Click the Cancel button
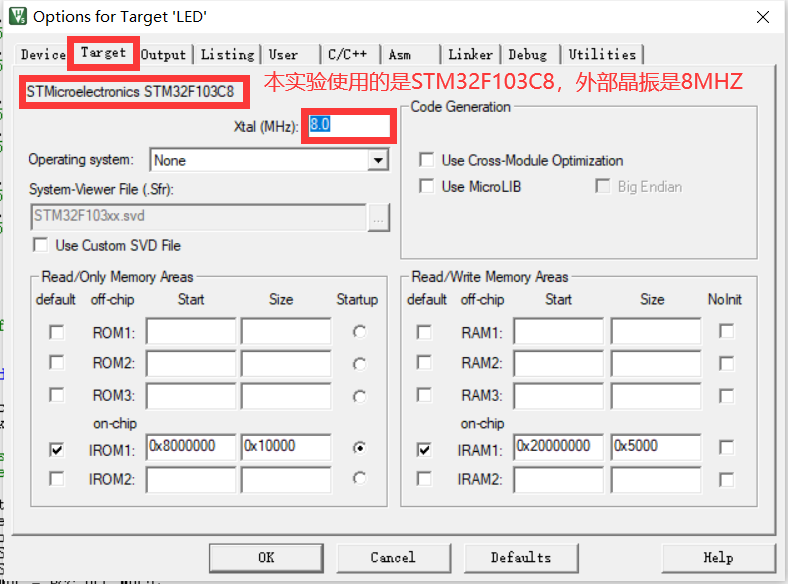 393,557
